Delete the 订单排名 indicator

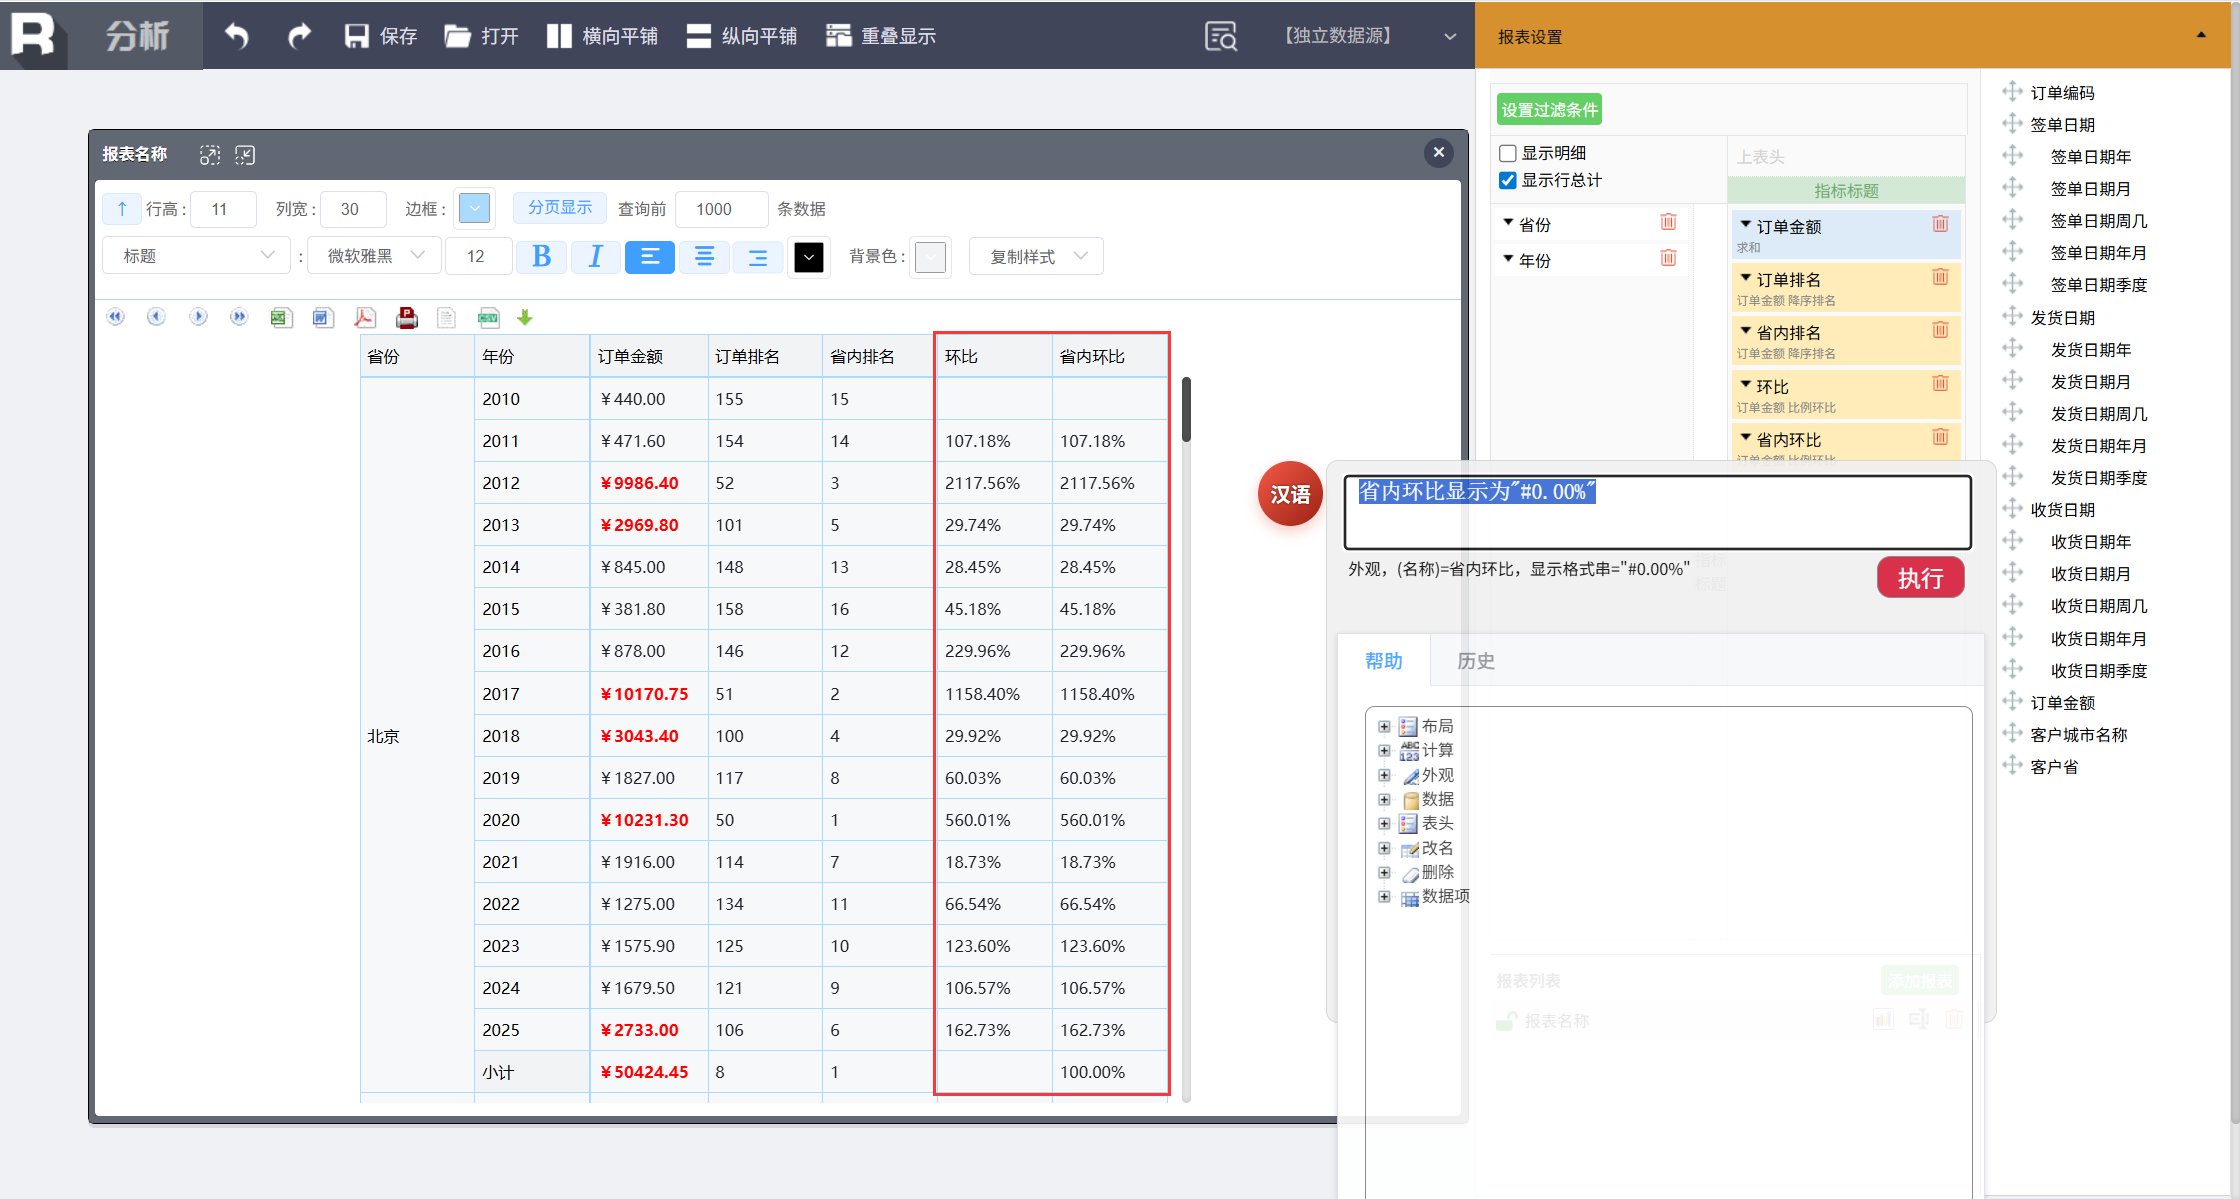pyautogui.click(x=1940, y=277)
